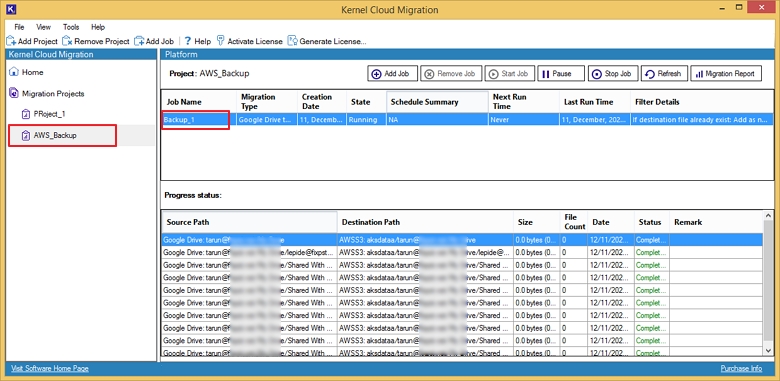
Task: Click the NA schedule summary cell
Action: click(437, 120)
